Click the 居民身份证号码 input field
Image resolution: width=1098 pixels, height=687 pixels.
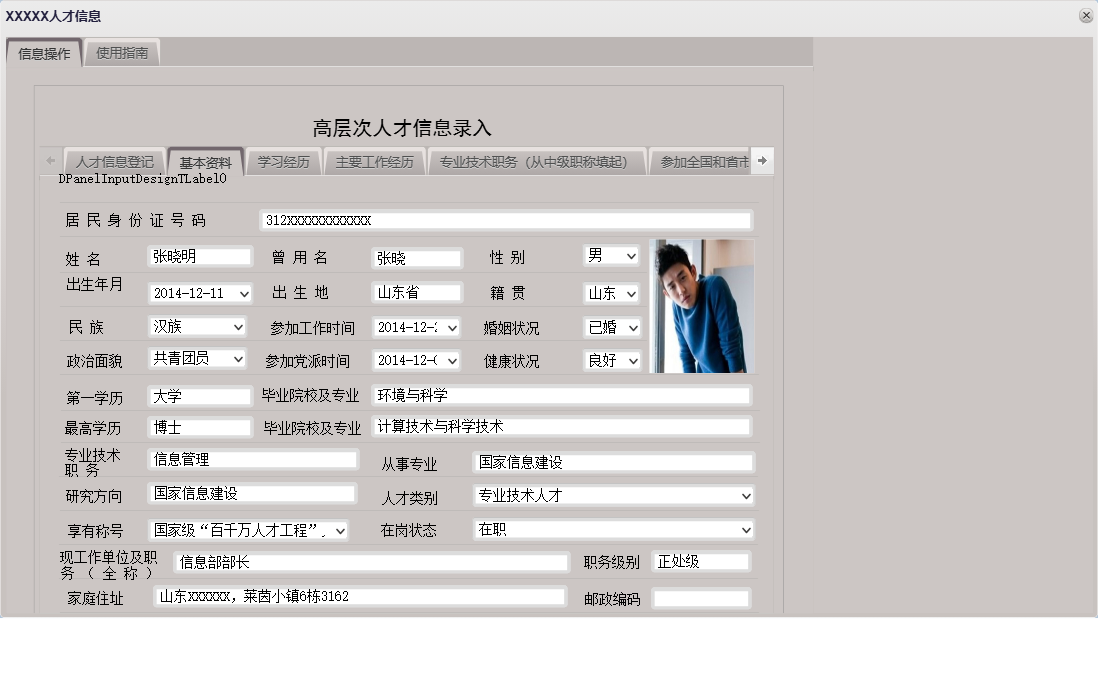pos(505,220)
